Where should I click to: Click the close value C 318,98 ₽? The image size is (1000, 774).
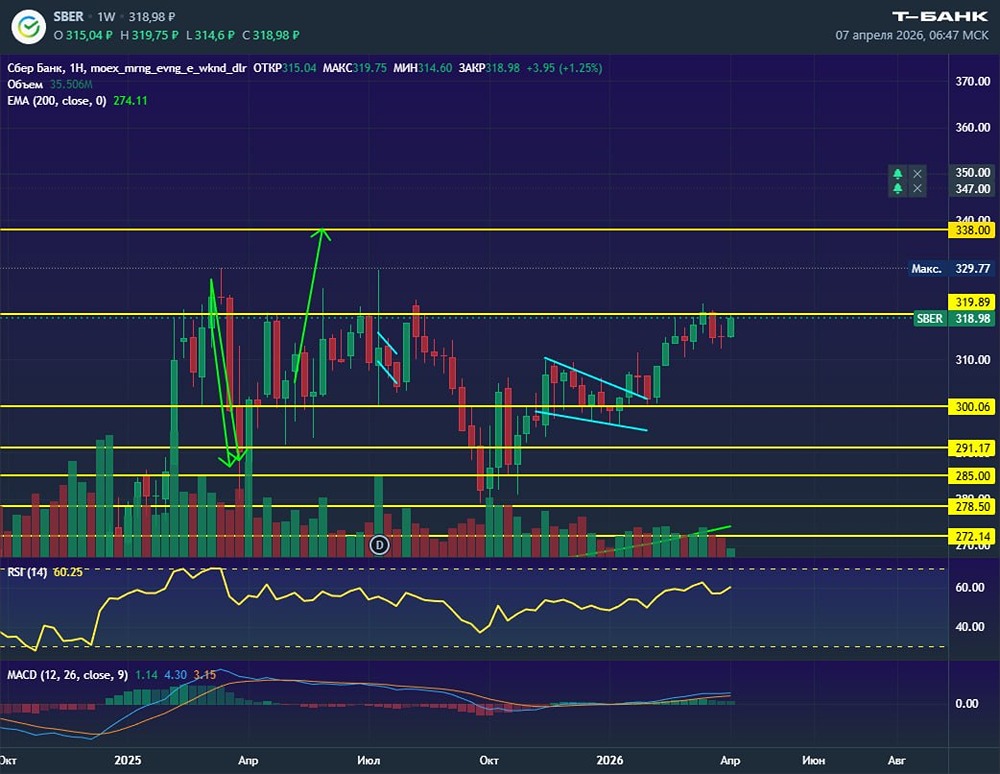[271, 35]
